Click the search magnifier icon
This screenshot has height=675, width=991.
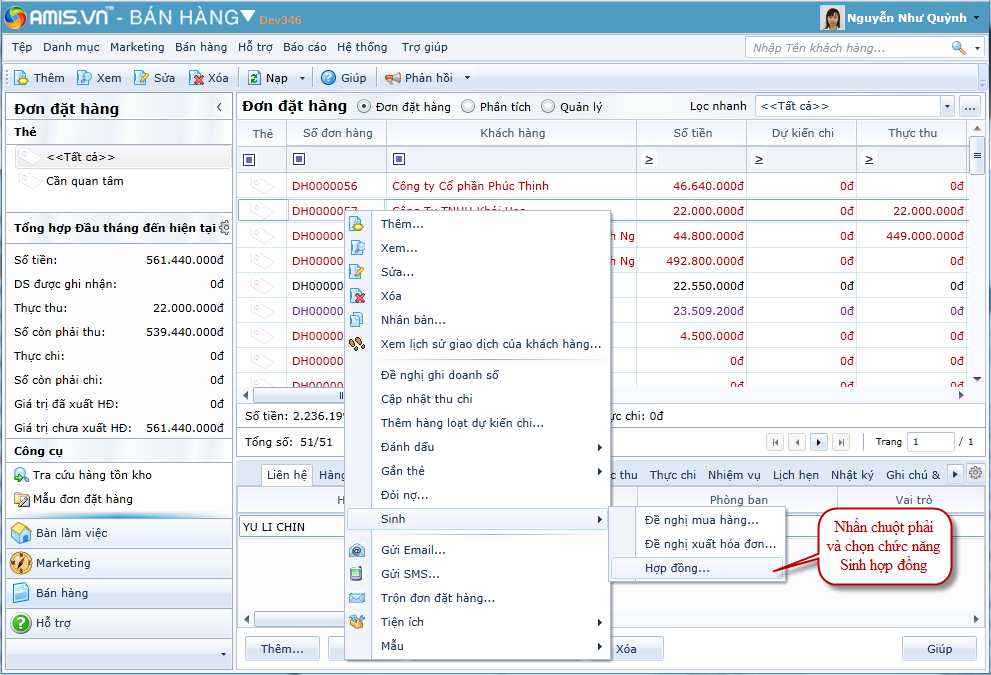958,48
